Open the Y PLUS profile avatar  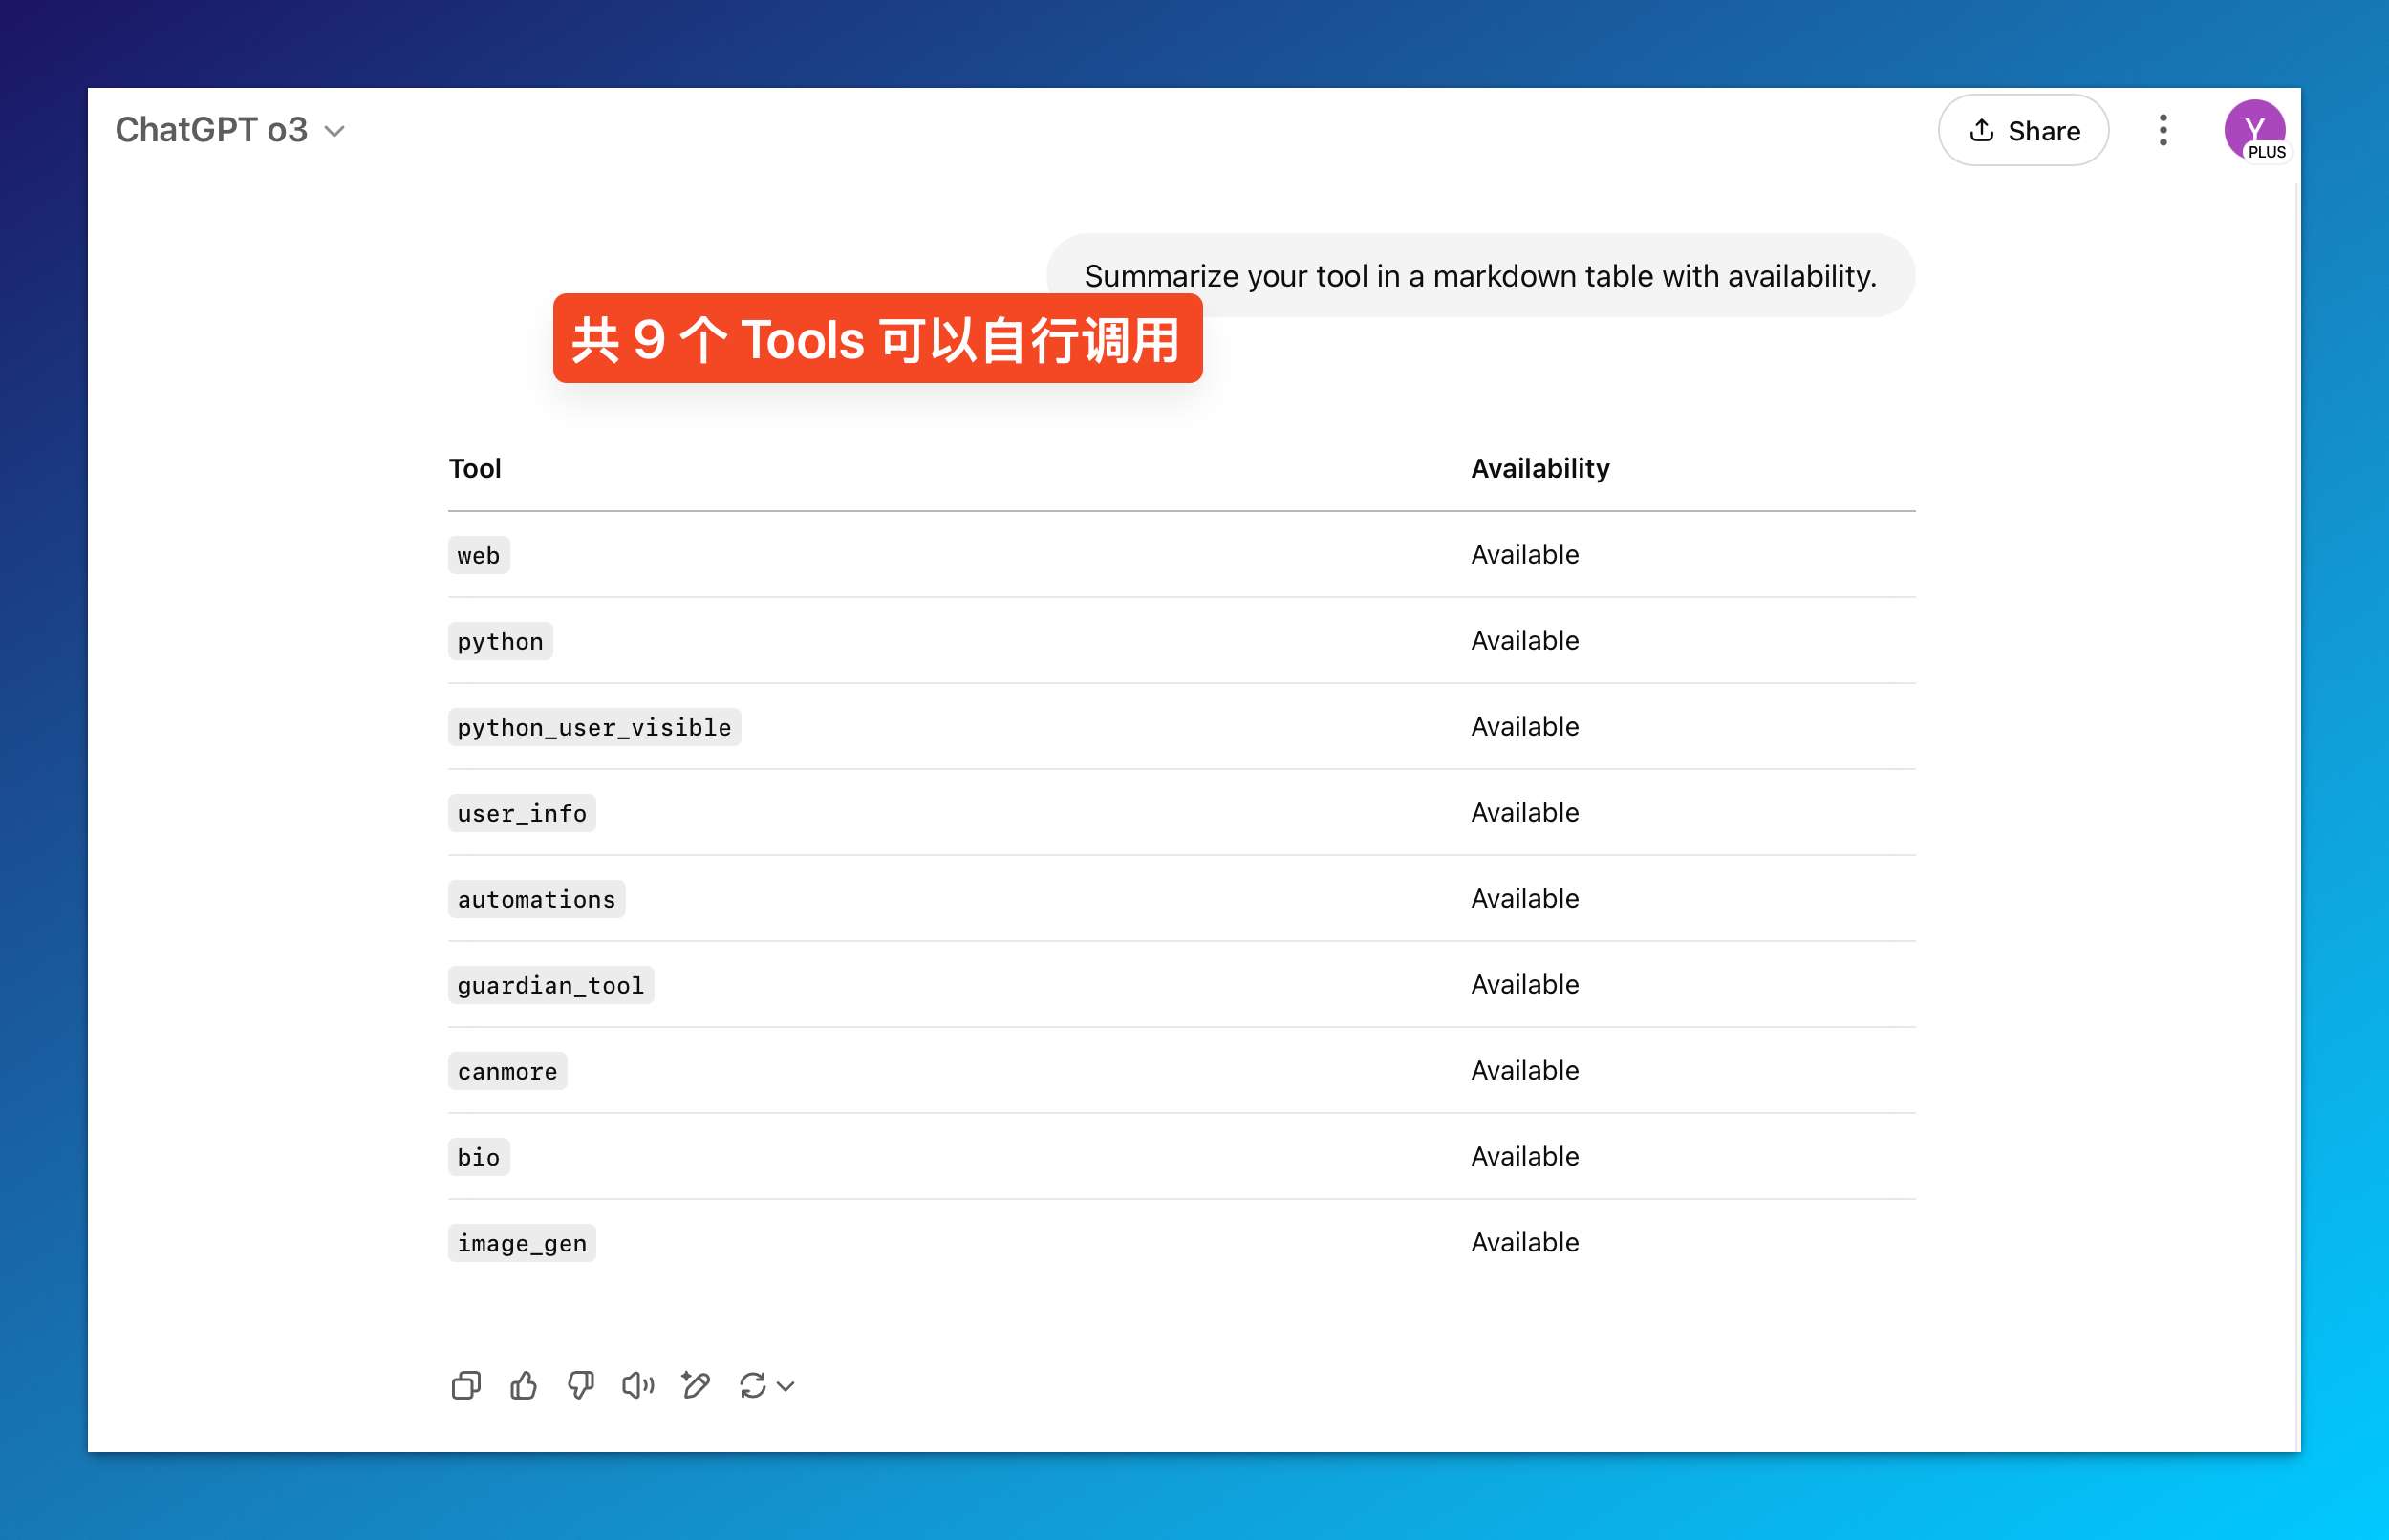tap(2254, 130)
